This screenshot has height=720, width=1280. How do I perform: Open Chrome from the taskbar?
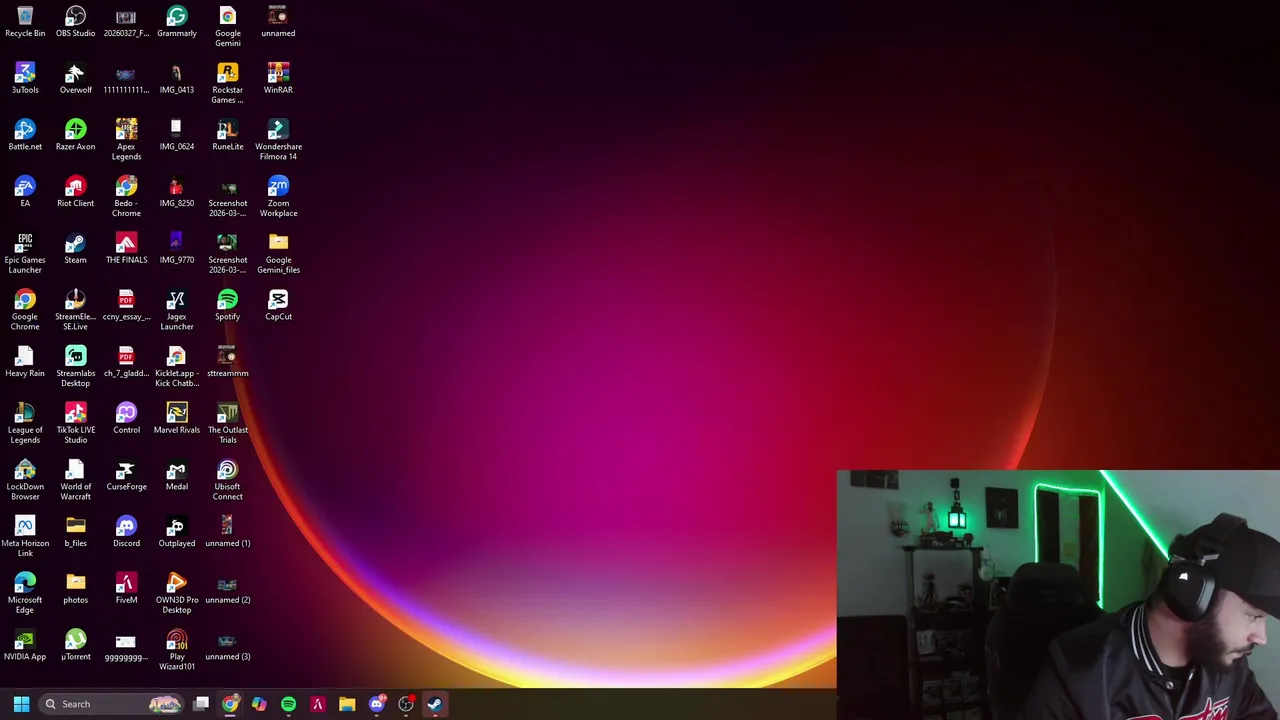tap(230, 704)
